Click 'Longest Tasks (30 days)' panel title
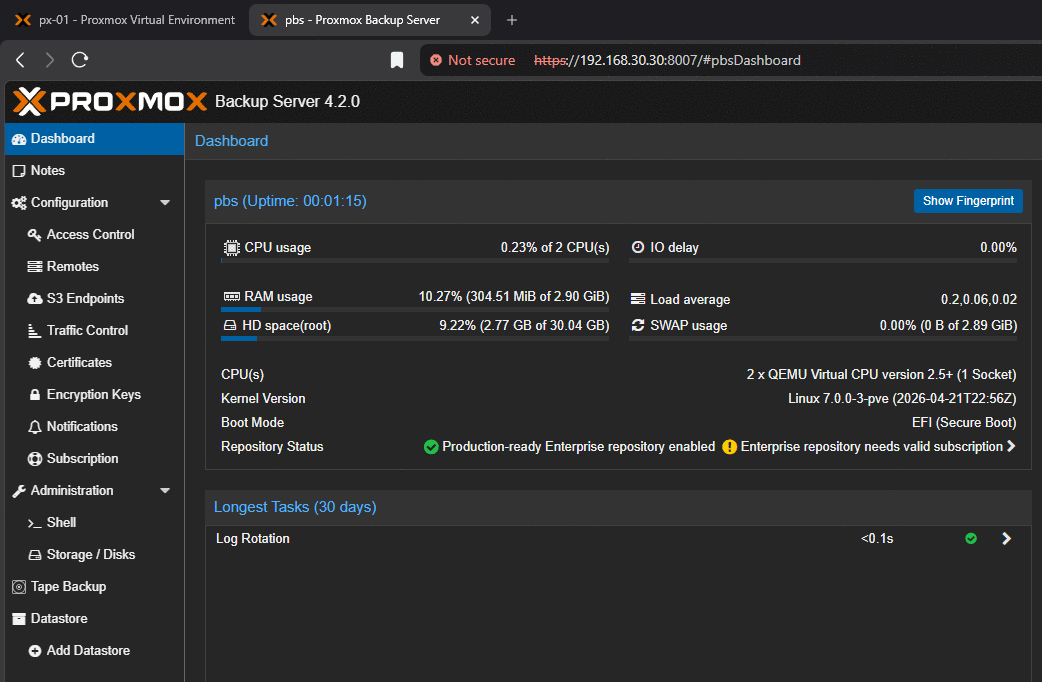The image size is (1042, 682). [x=295, y=507]
